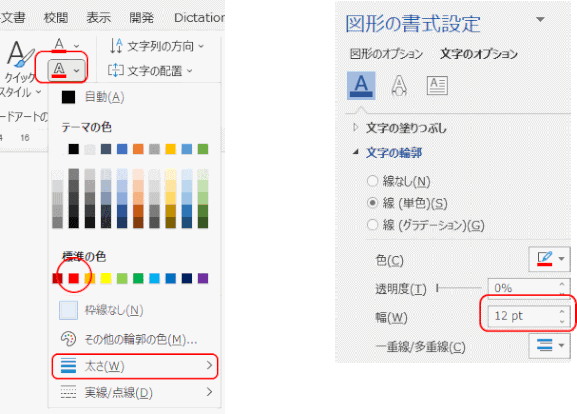The width and height of the screenshot is (577, 414).
Task: Select the 線なし(N) radio button
Action: click(x=372, y=181)
